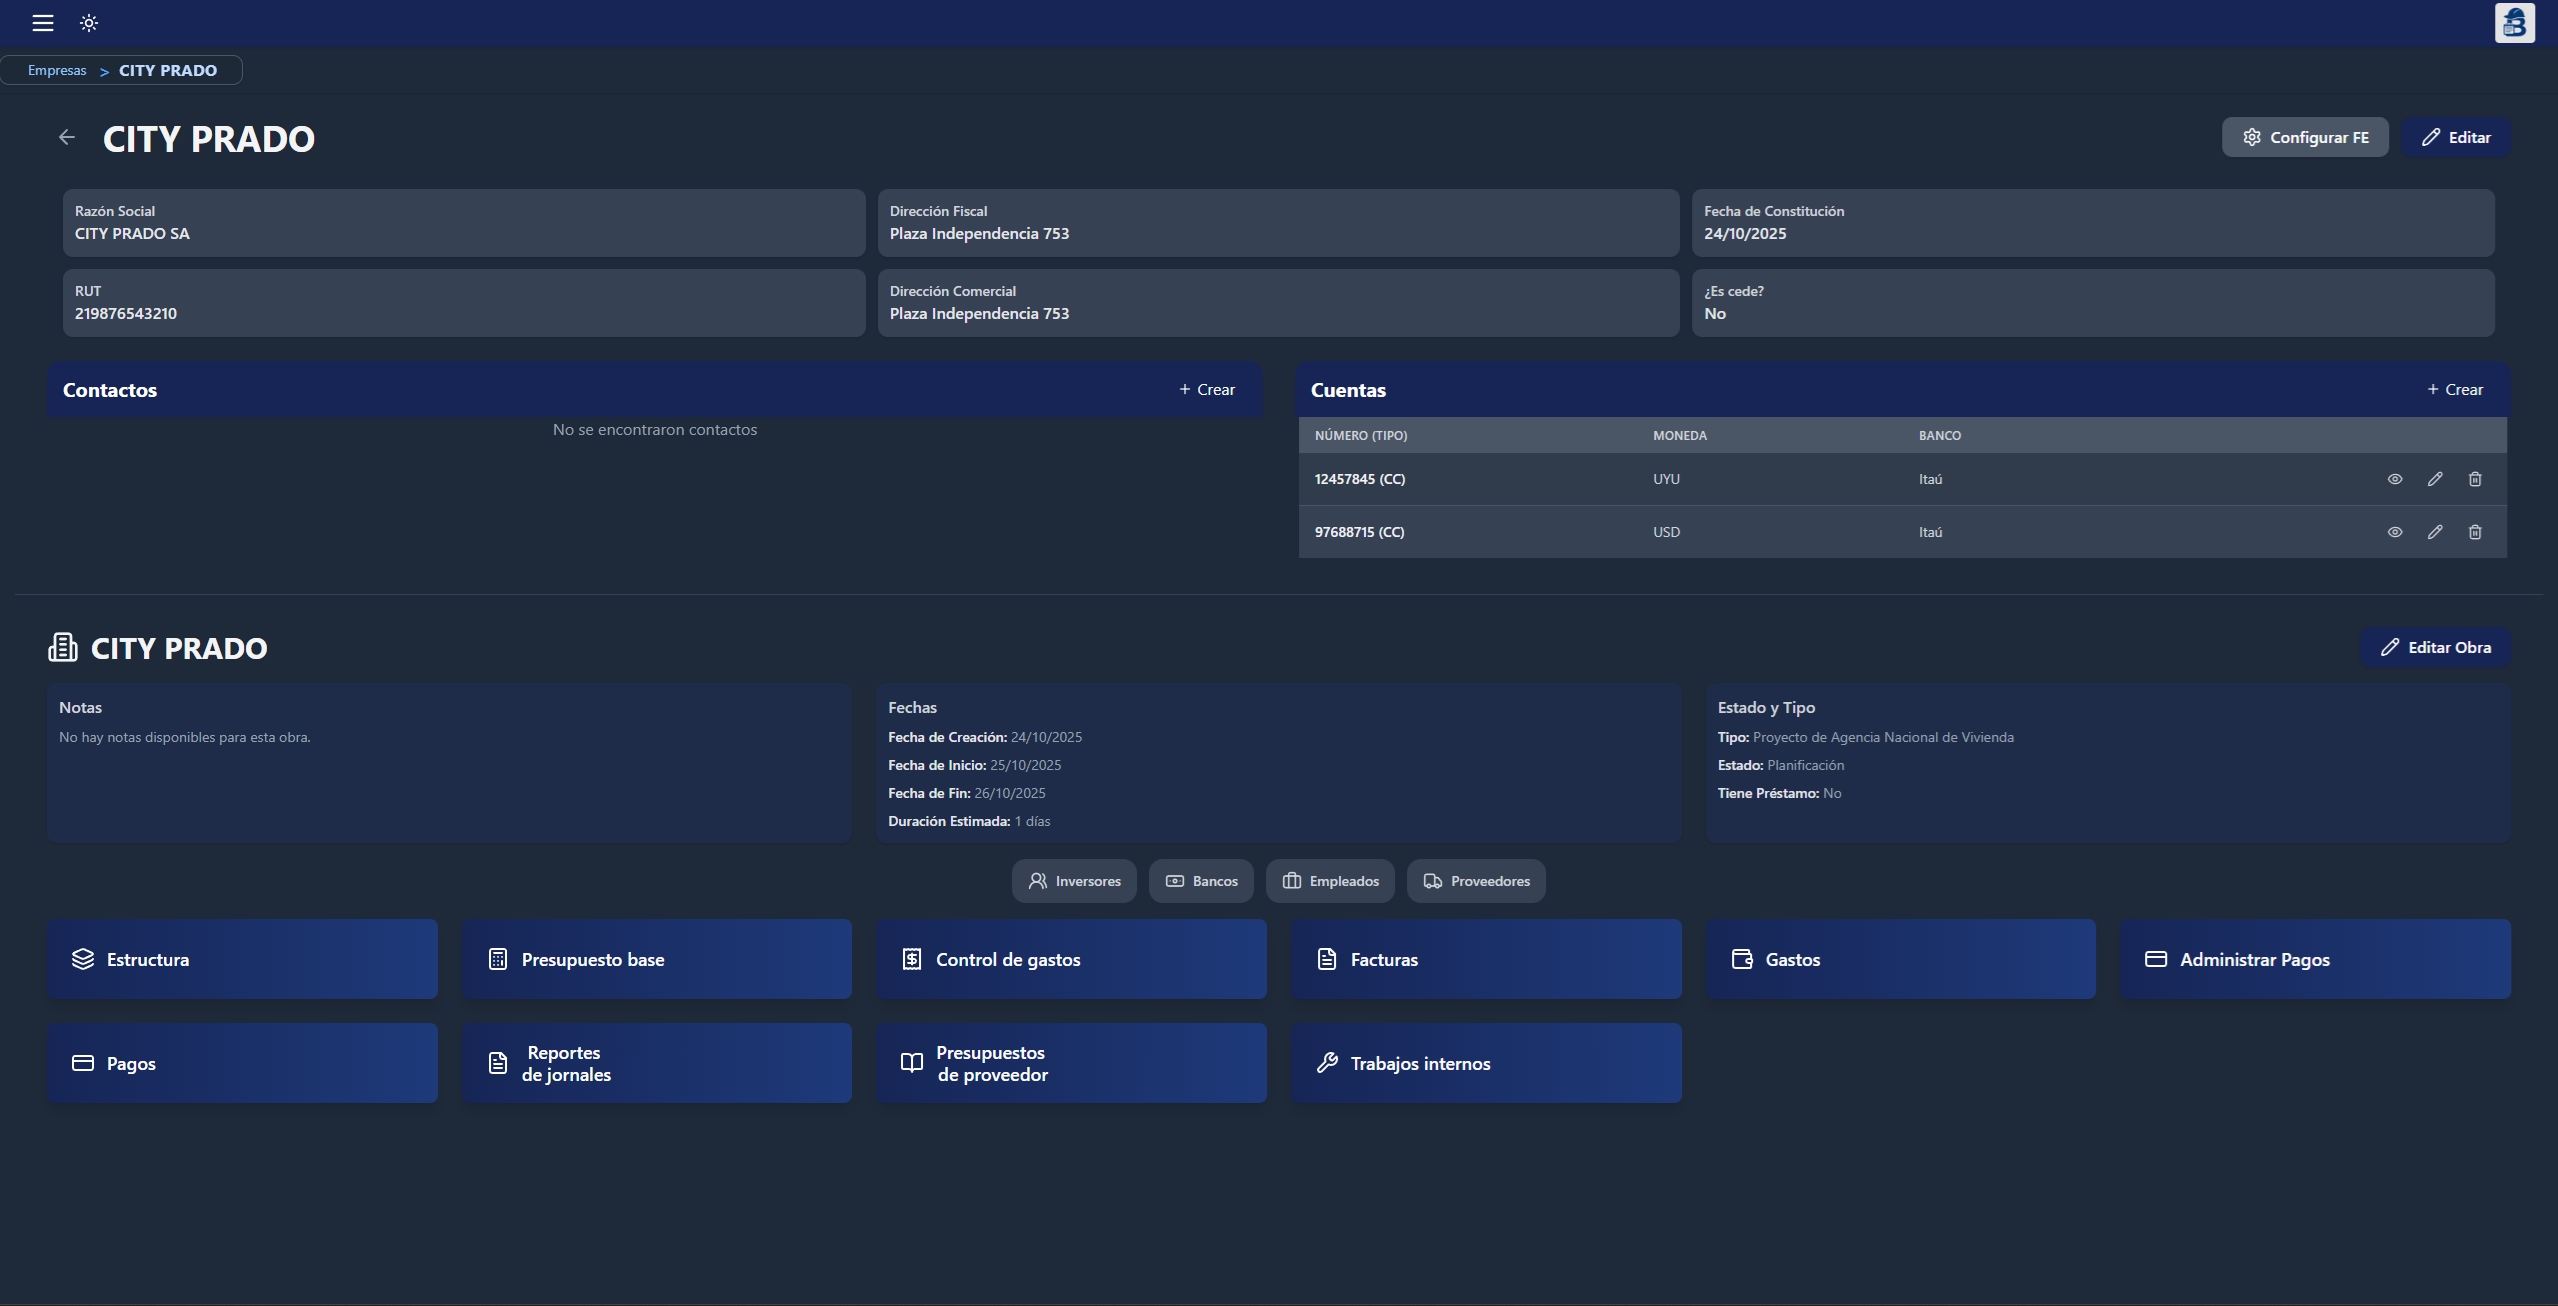Create a new contact in Contactos
Viewport: 2558px width, 1306px height.
(1206, 389)
